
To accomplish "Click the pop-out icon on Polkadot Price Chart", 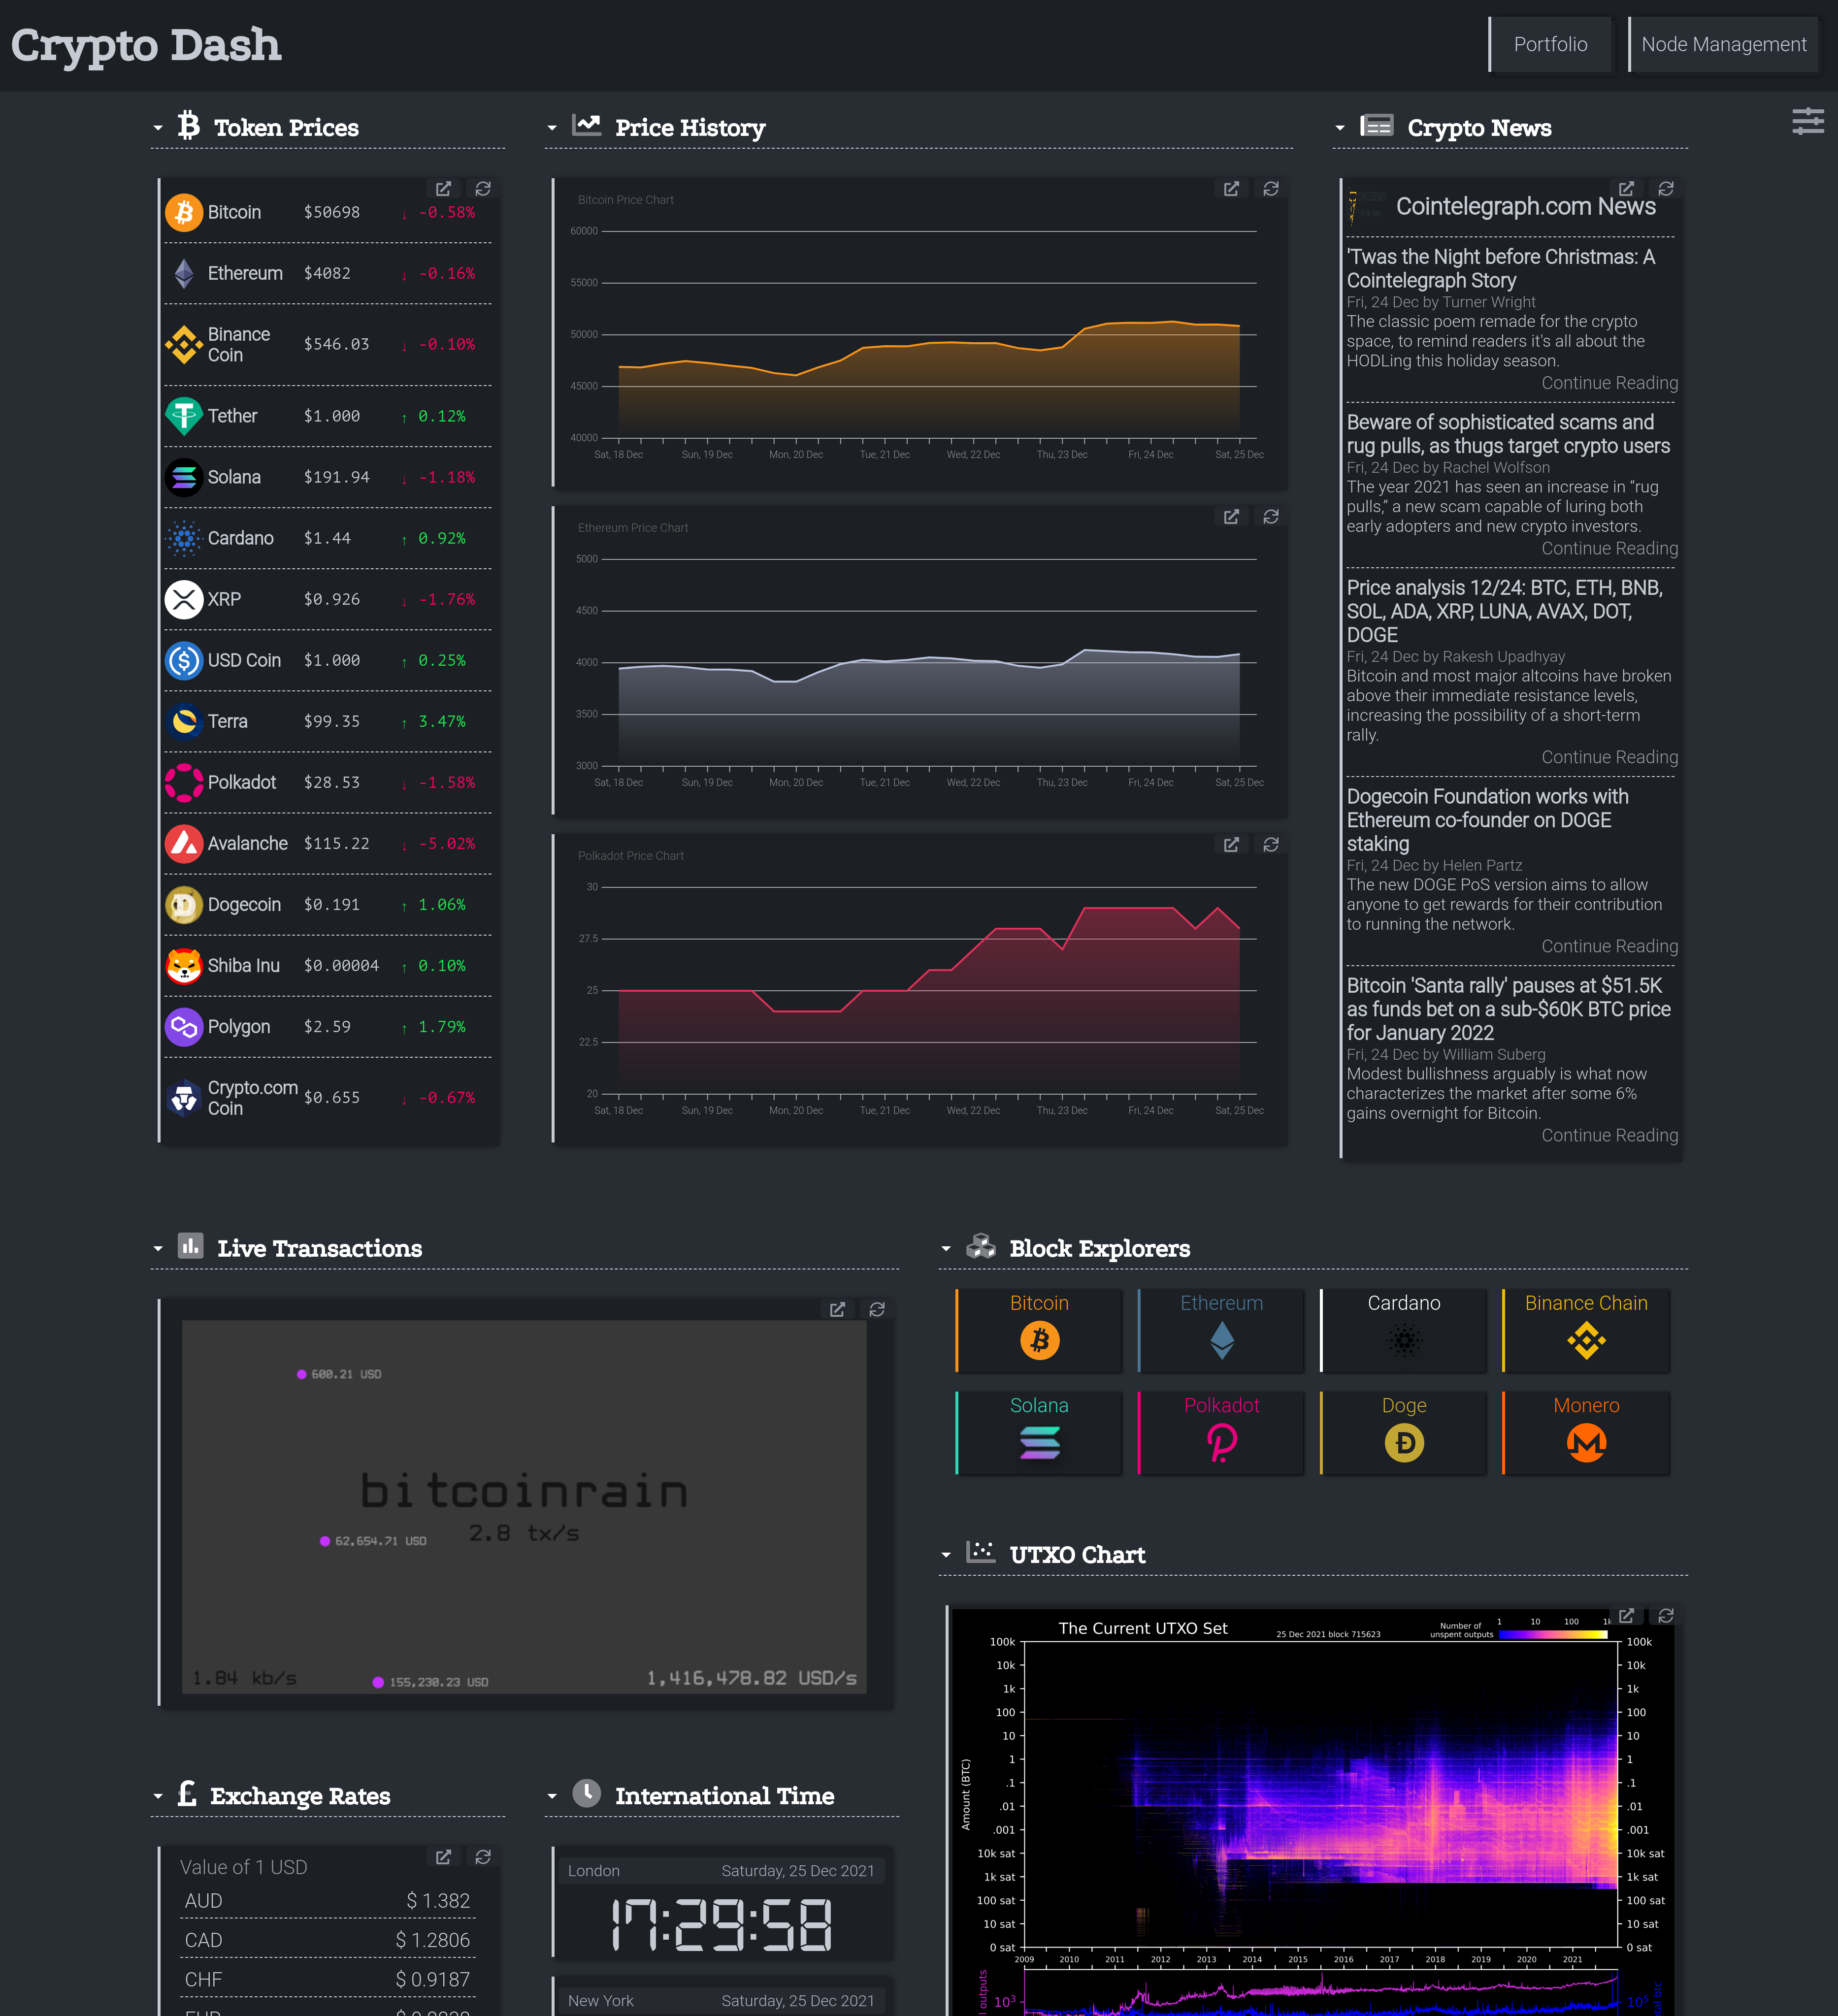I will (1231, 845).
